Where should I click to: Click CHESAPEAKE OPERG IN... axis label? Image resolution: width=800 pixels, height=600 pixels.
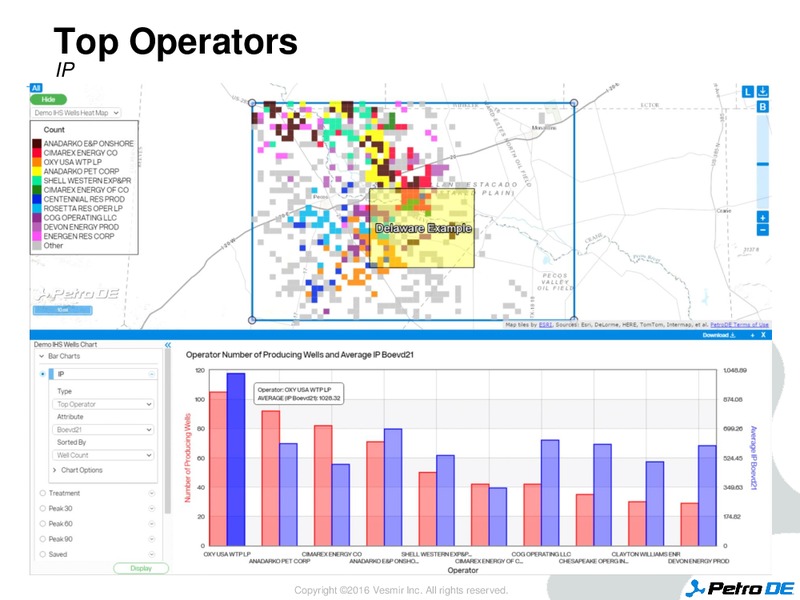pyautogui.click(x=593, y=561)
